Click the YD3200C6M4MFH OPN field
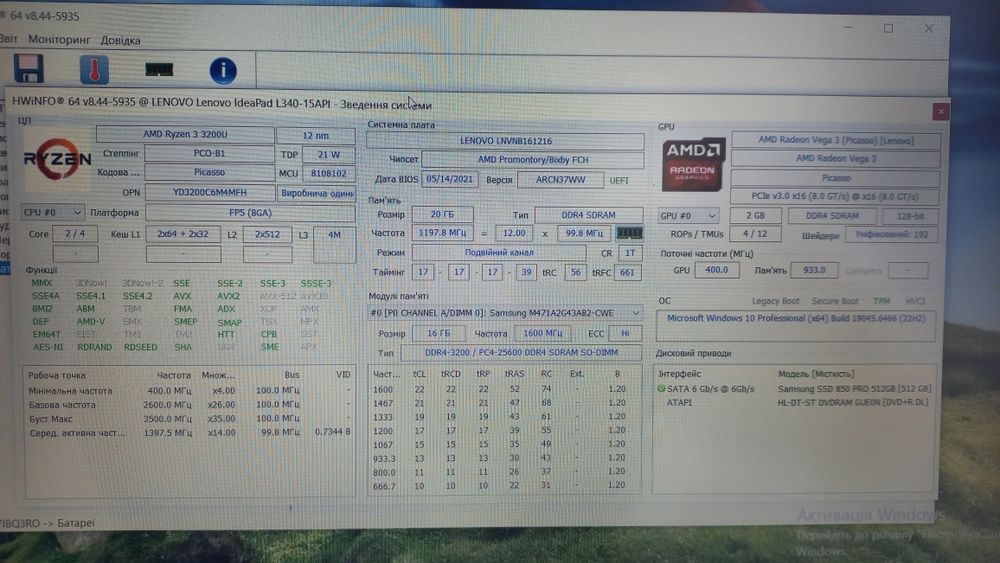 (209, 193)
